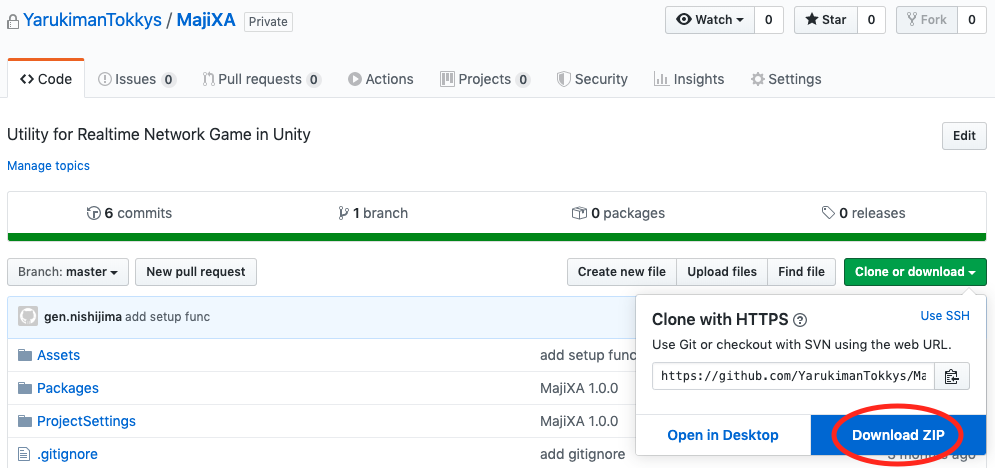
Task: Open the Watch dropdown
Action: point(710,20)
